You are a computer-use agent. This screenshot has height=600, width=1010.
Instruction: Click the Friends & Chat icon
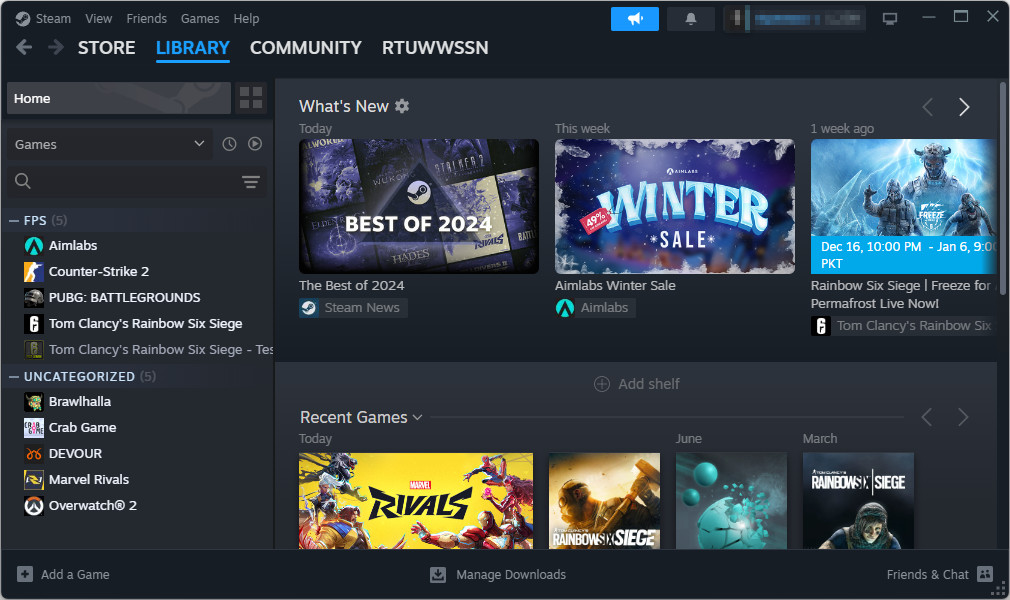point(985,574)
